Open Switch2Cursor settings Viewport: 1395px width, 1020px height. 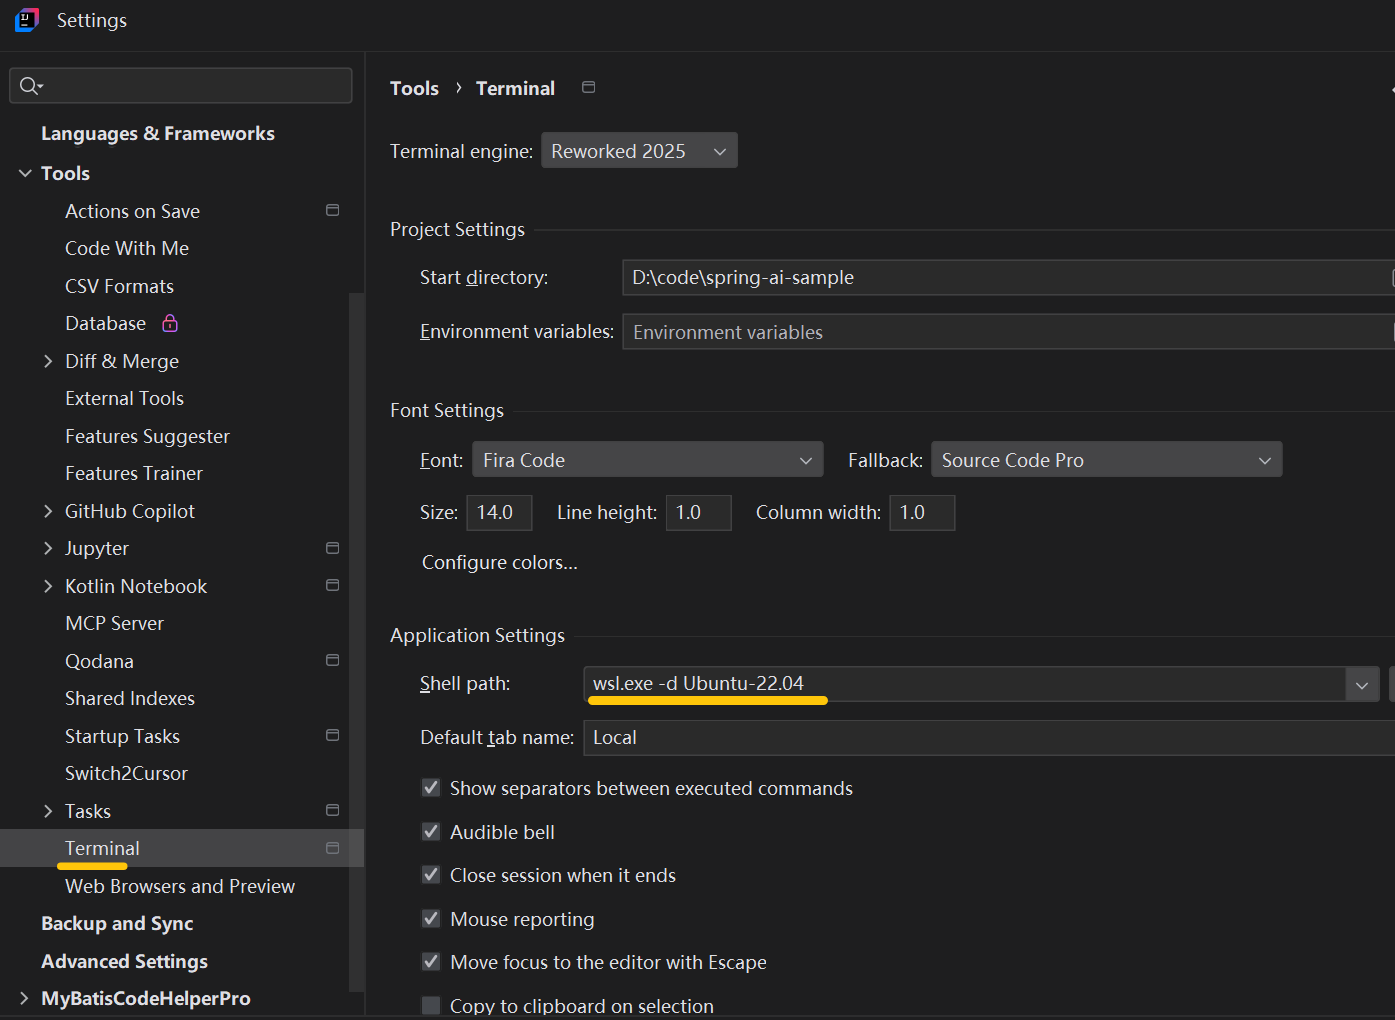point(126,773)
